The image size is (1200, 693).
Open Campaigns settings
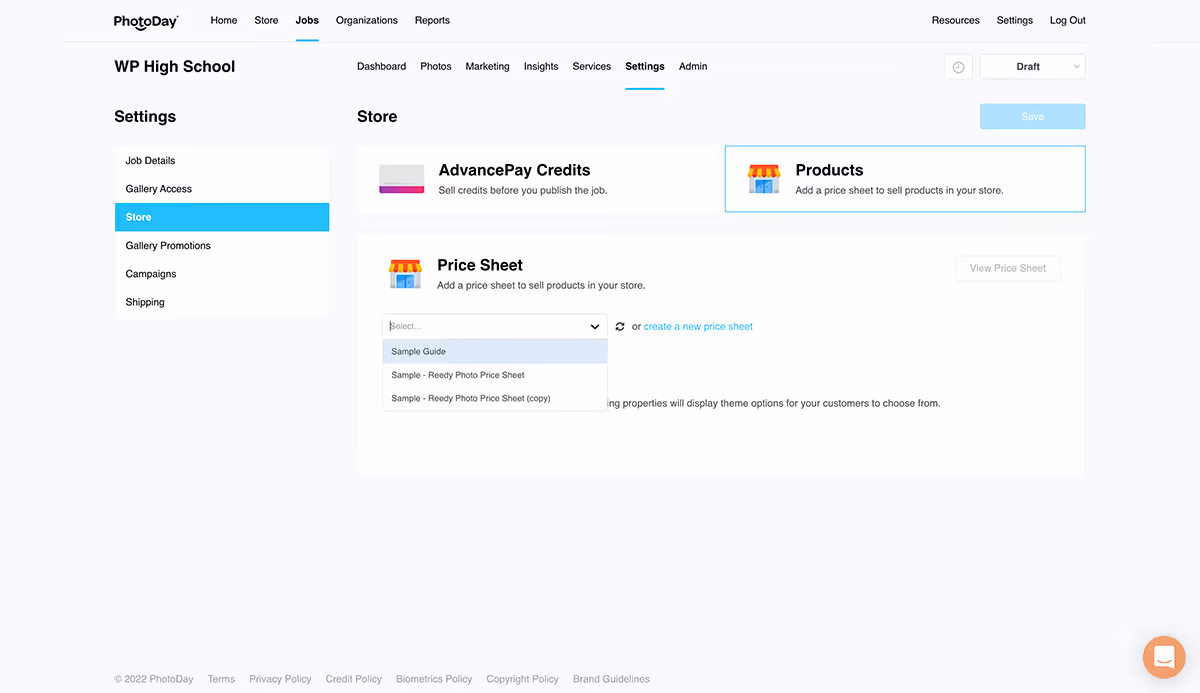(222, 274)
